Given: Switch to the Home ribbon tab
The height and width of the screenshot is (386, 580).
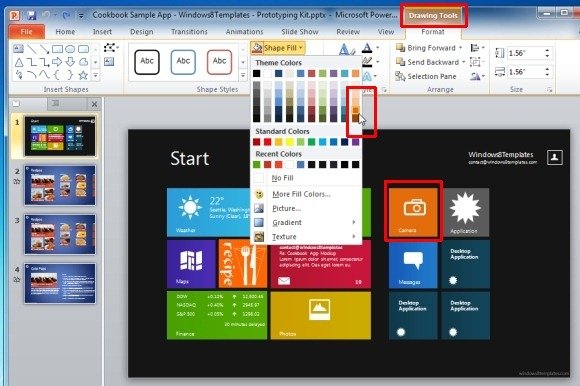Looking at the screenshot, I should 65,32.
